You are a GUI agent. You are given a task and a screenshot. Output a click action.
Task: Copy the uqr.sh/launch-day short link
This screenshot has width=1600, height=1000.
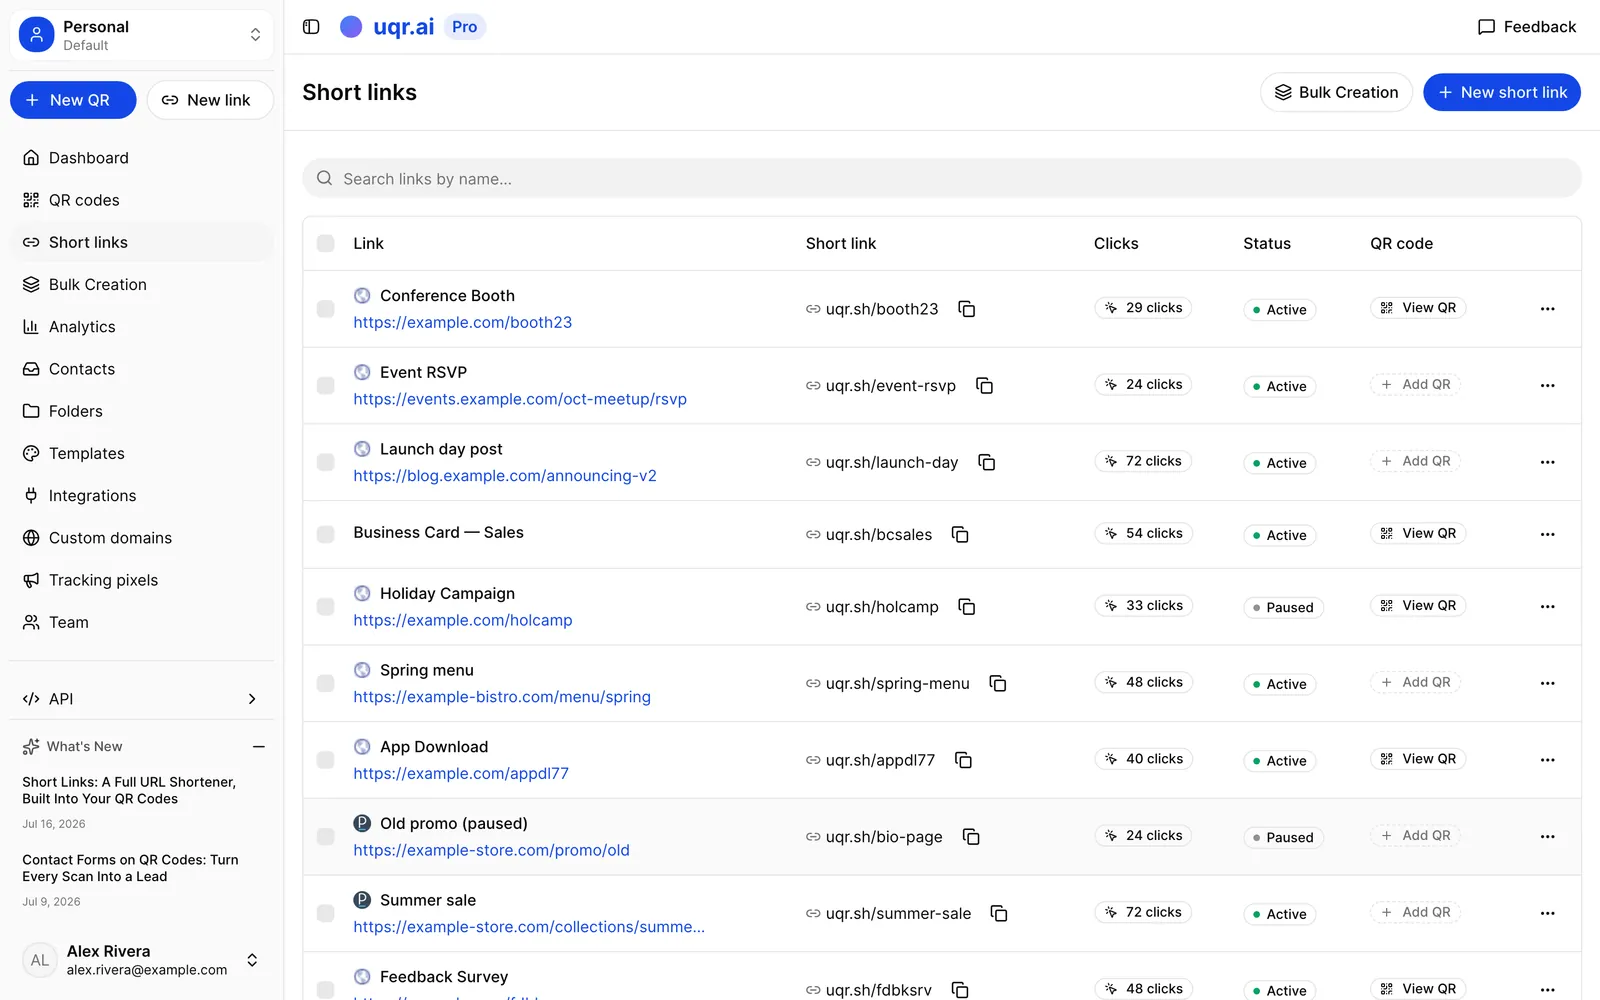tap(987, 462)
